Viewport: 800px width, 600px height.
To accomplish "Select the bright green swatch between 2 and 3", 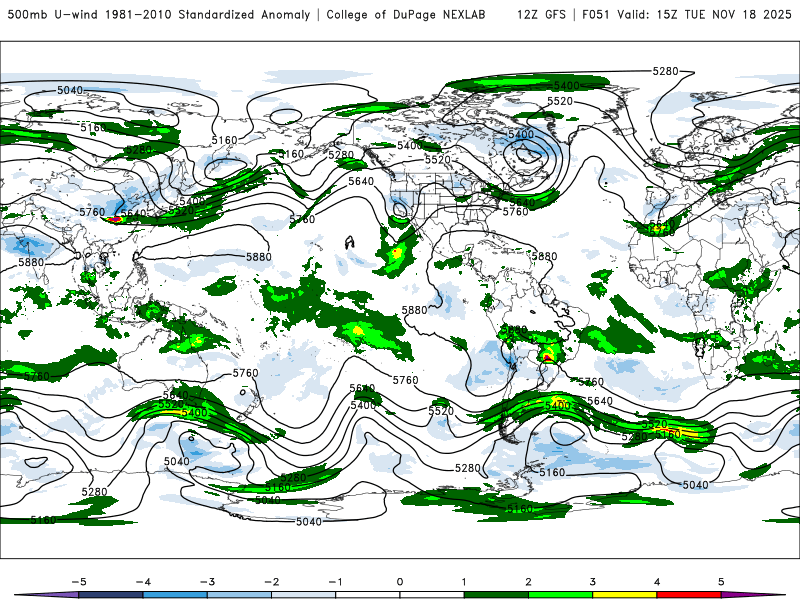I will coord(560,595).
